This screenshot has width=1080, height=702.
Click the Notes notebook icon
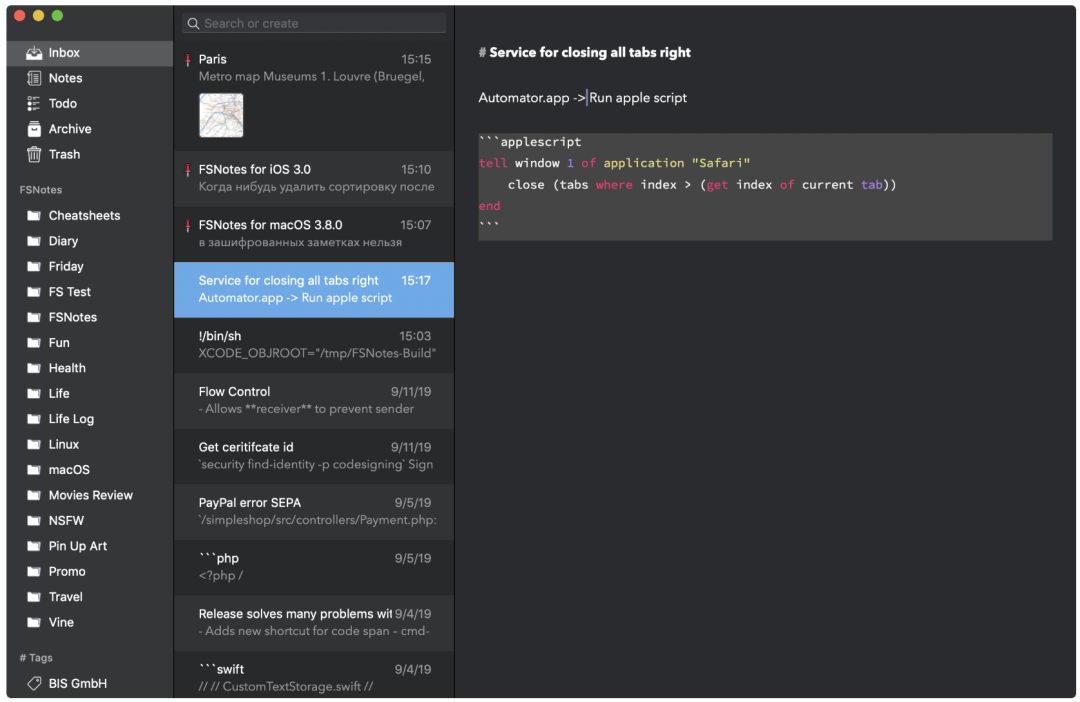34,79
